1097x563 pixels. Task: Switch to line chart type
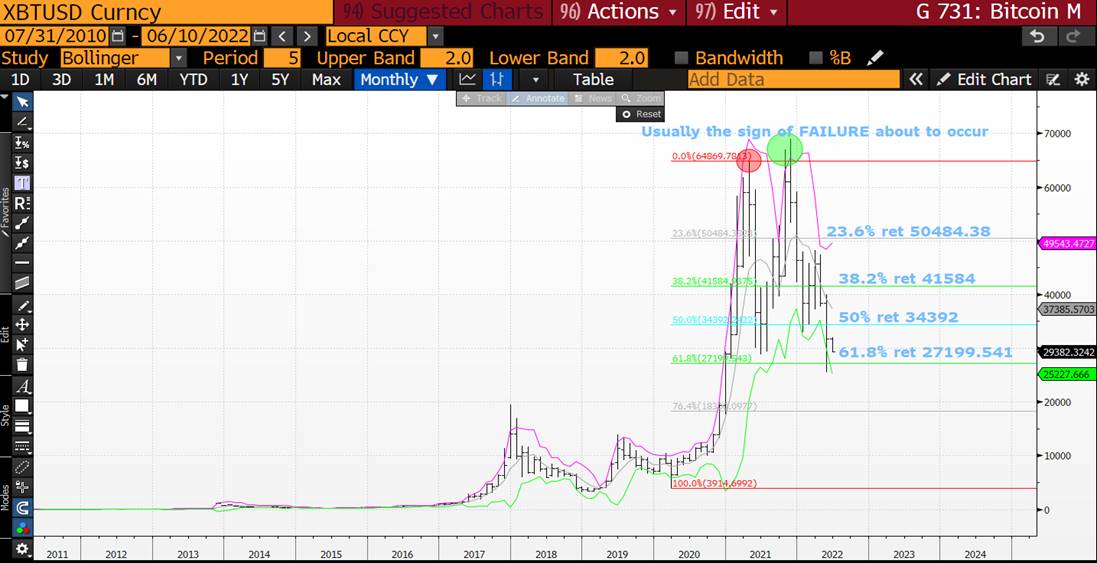point(467,80)
